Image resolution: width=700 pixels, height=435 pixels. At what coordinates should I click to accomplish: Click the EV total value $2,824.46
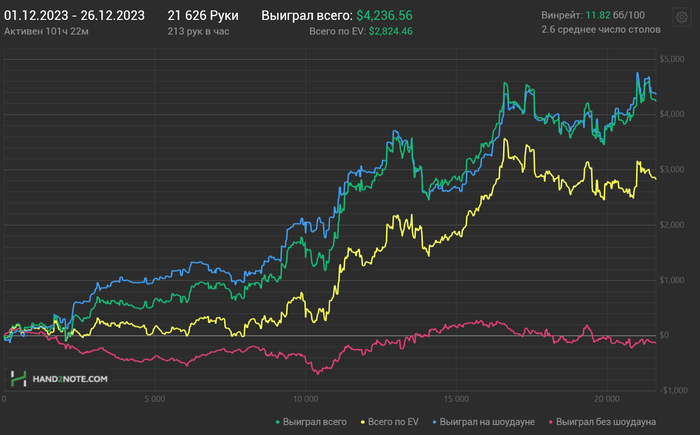coord(391,31)
